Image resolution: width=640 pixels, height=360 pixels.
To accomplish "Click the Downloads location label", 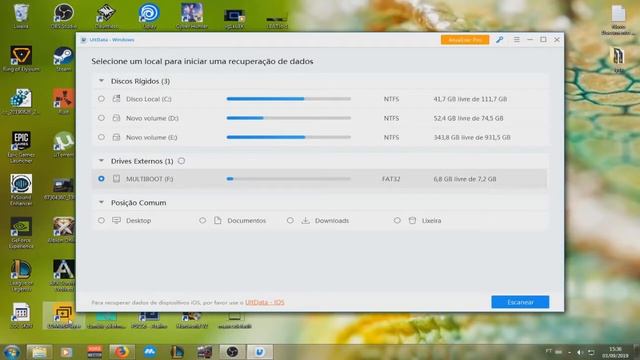I will (x=332, y=220).
